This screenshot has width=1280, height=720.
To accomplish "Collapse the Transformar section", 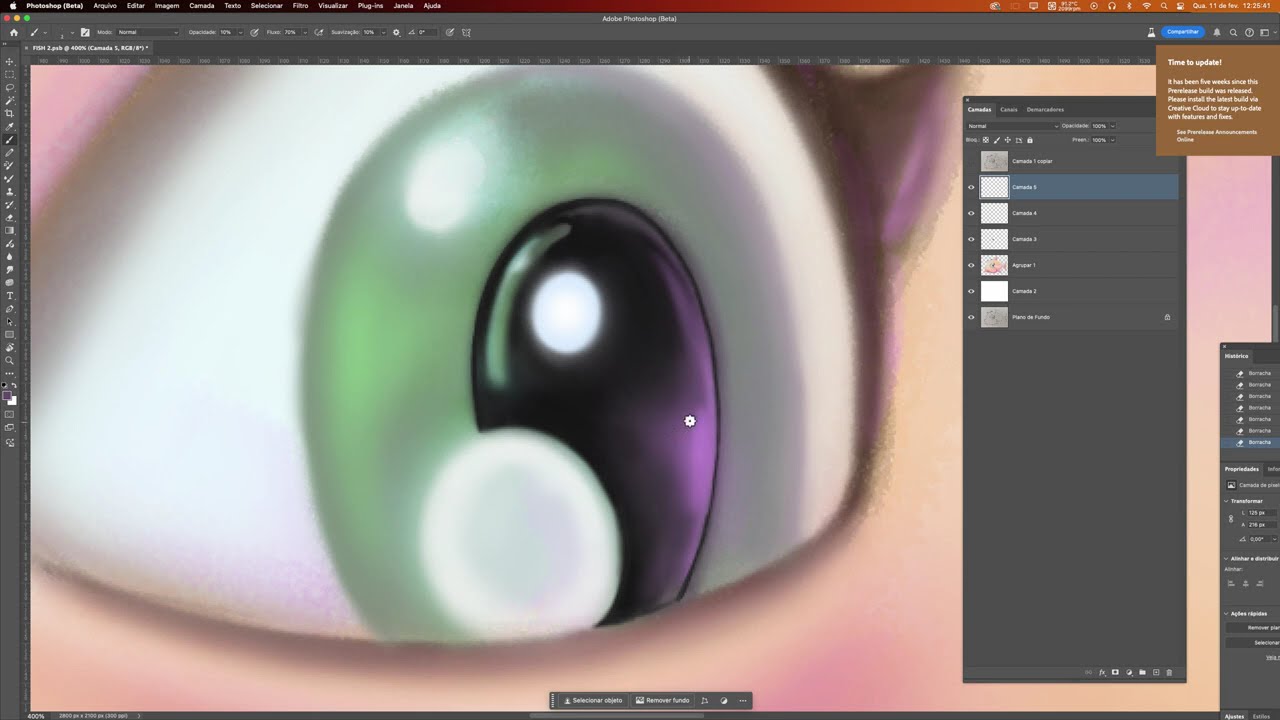I will click(x=1227, y=501).
